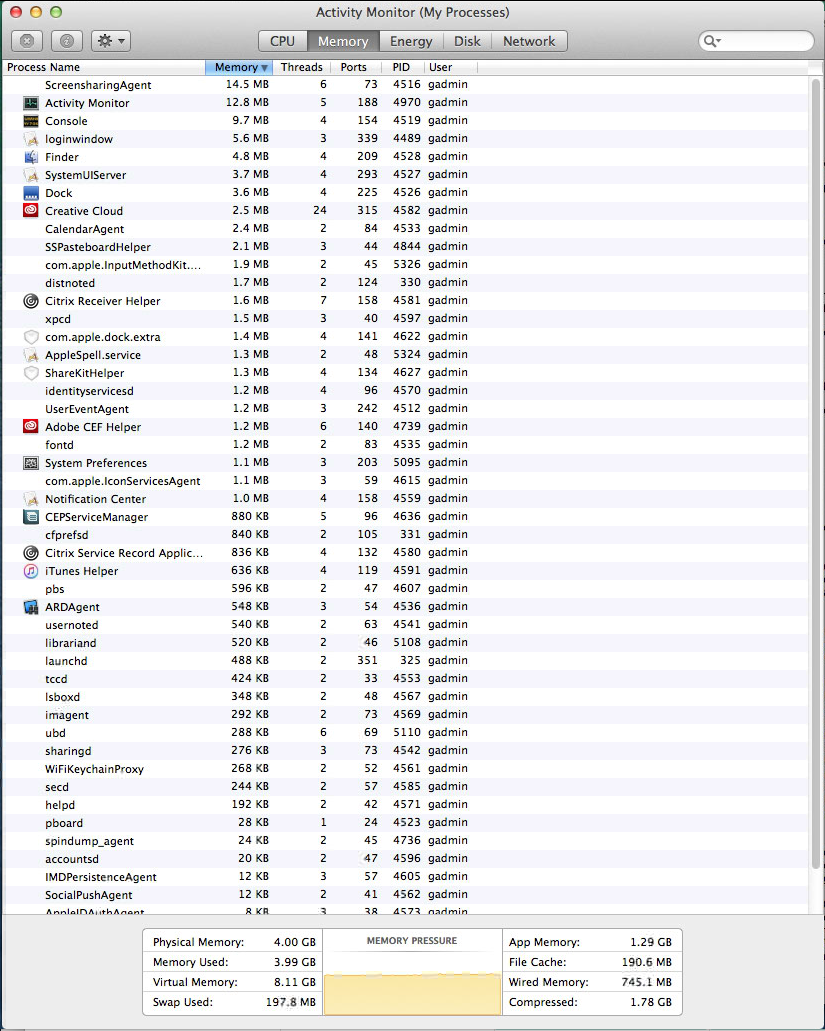Image resolution: width=825 pixels, height=1031 pixels.
Task: Select the spindump_agent process row
Action: click(406, 840)
